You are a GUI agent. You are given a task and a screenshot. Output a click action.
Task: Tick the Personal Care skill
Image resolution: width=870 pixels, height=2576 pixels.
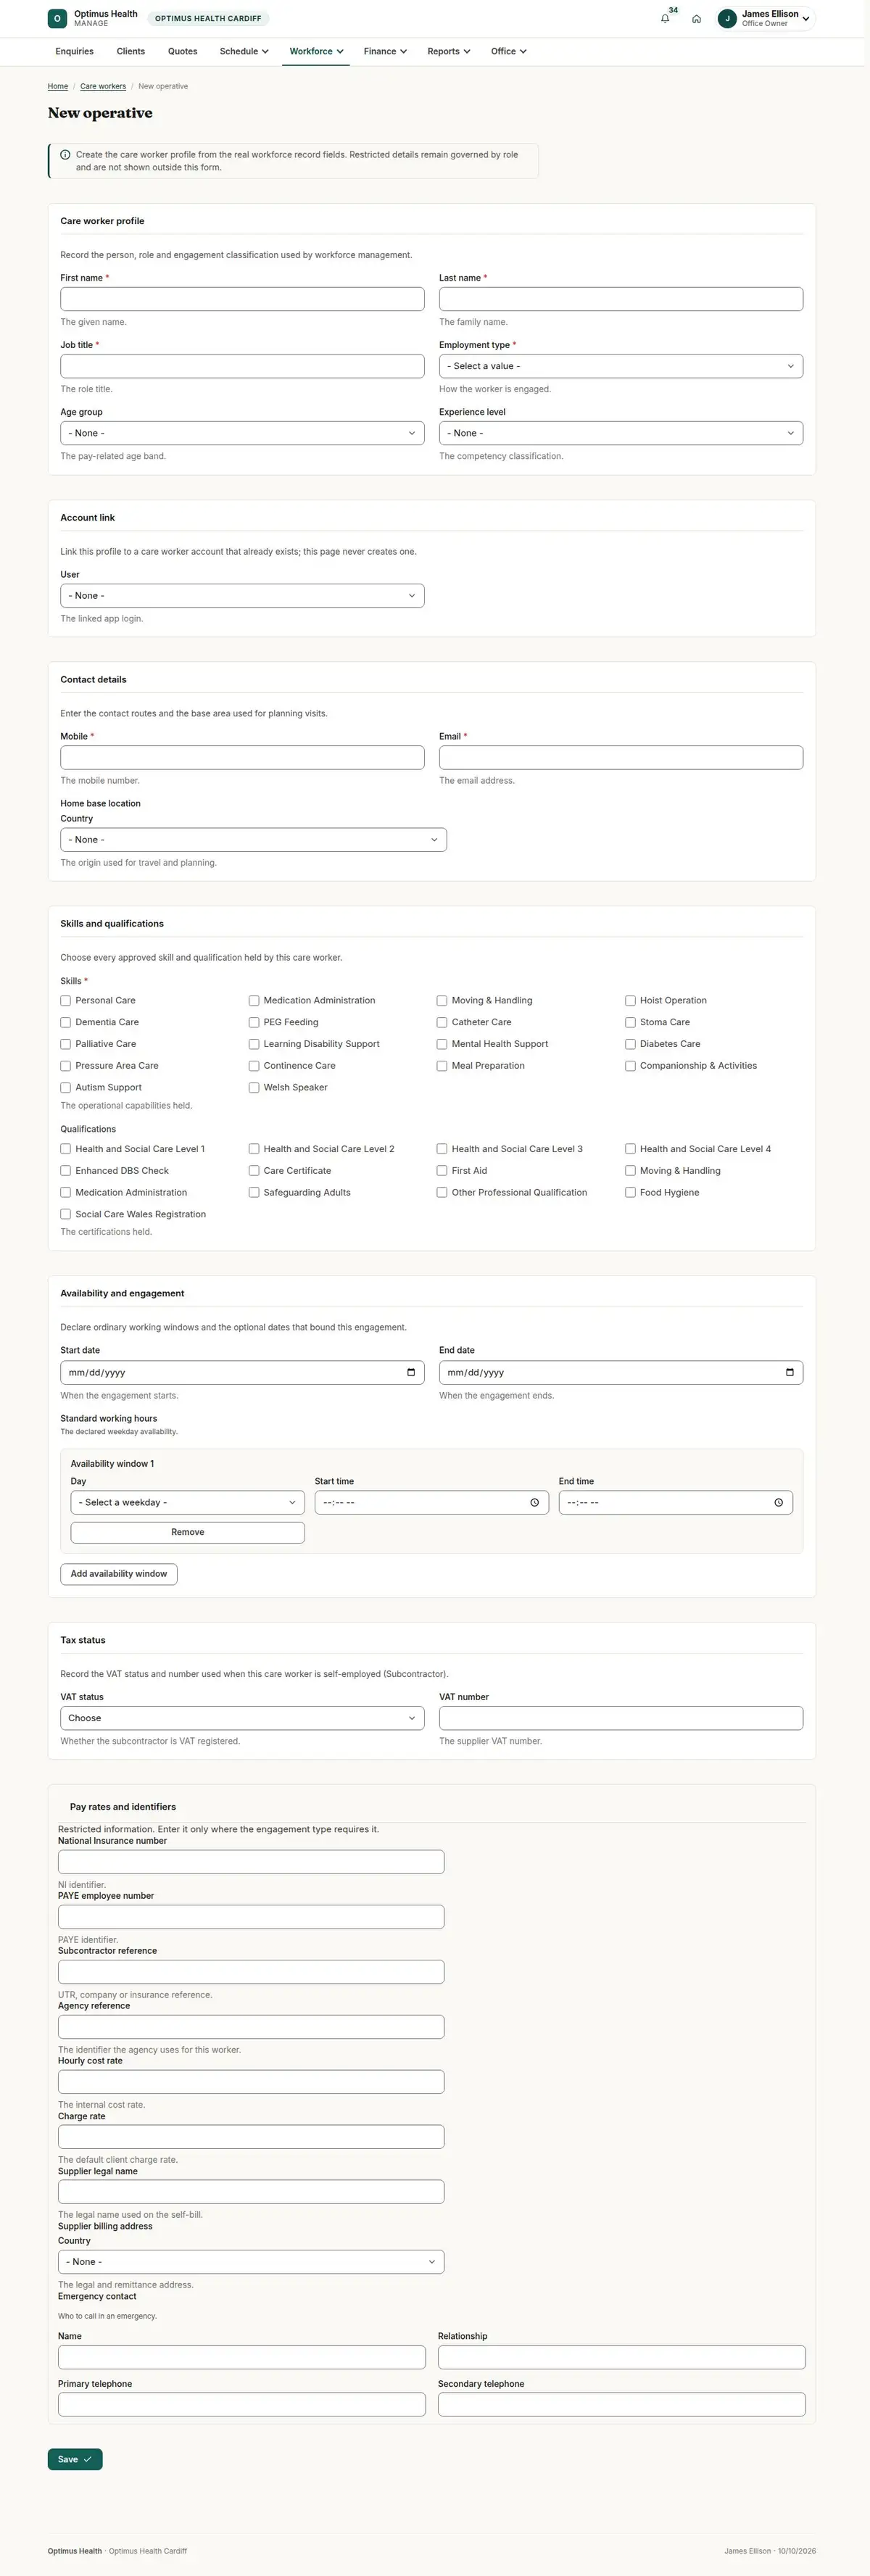pos(66,1000)
